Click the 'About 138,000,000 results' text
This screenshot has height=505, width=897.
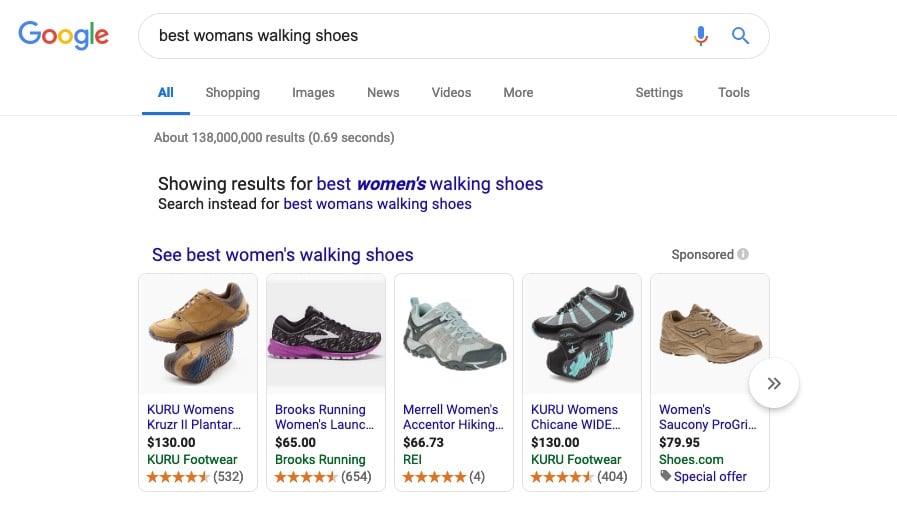(x=274, y=137)
